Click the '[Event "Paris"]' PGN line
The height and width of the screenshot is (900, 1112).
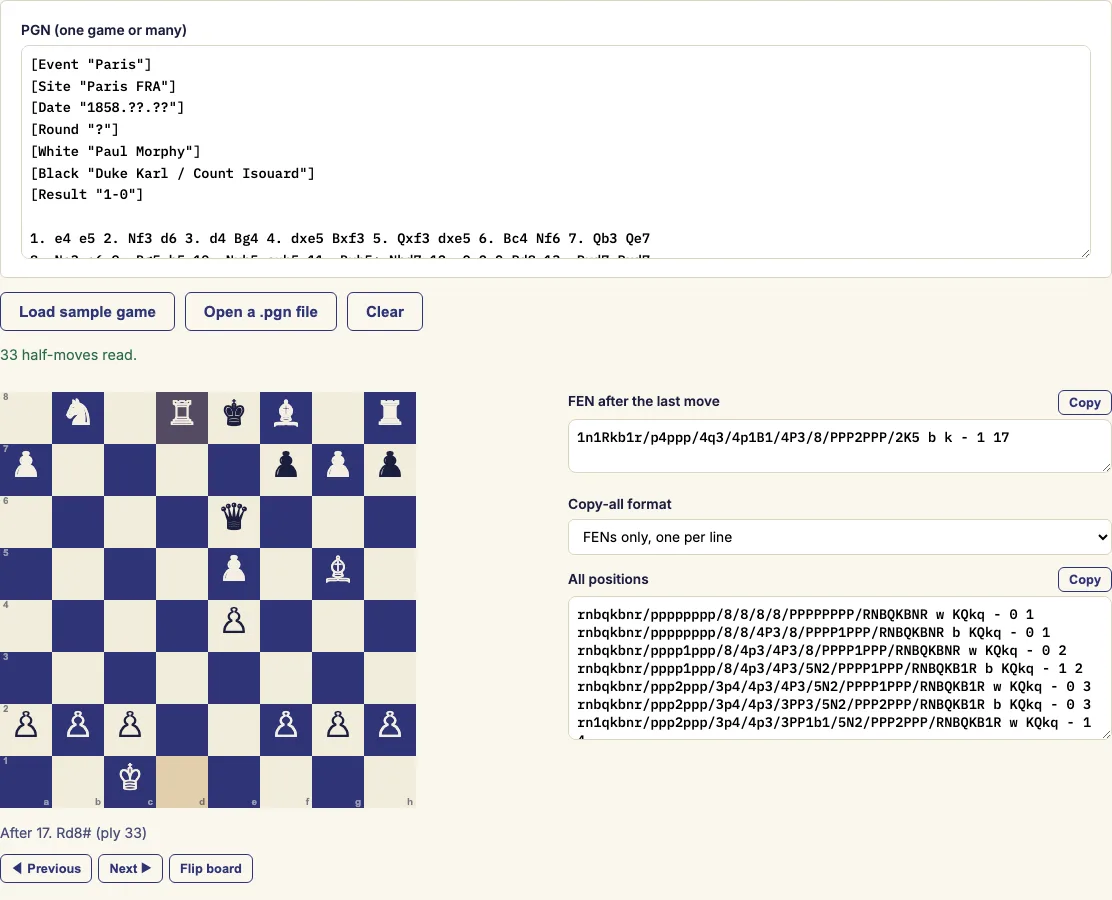[x=91, y=65]
